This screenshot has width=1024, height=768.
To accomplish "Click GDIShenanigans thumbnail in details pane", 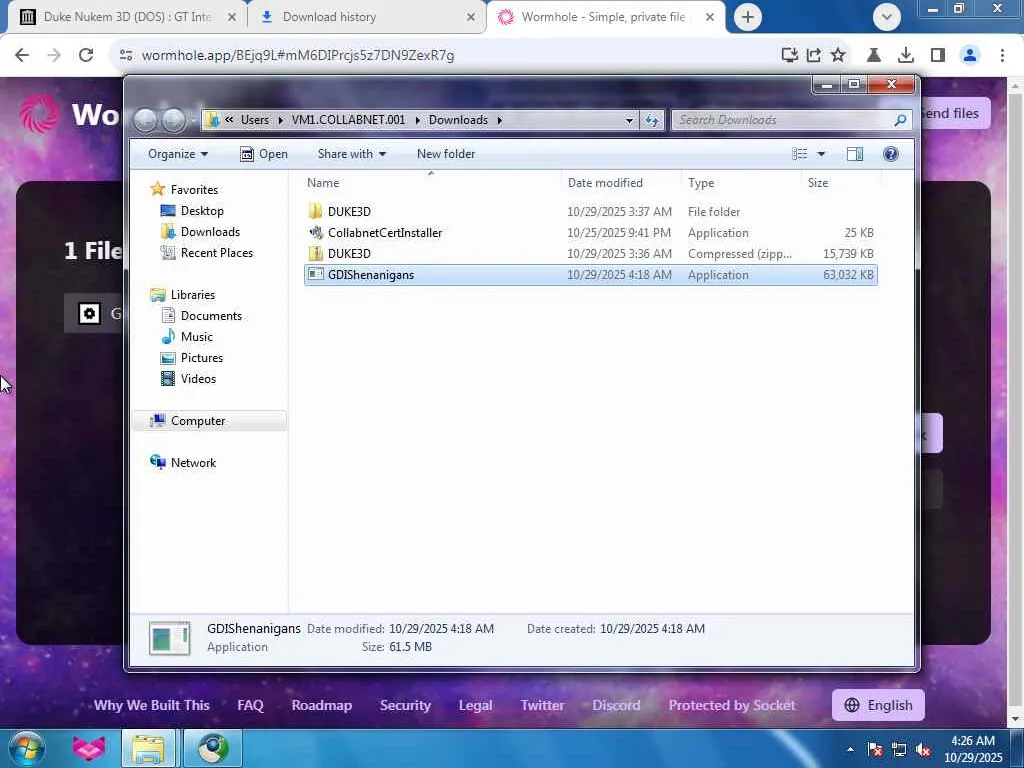I will [169, 638].
